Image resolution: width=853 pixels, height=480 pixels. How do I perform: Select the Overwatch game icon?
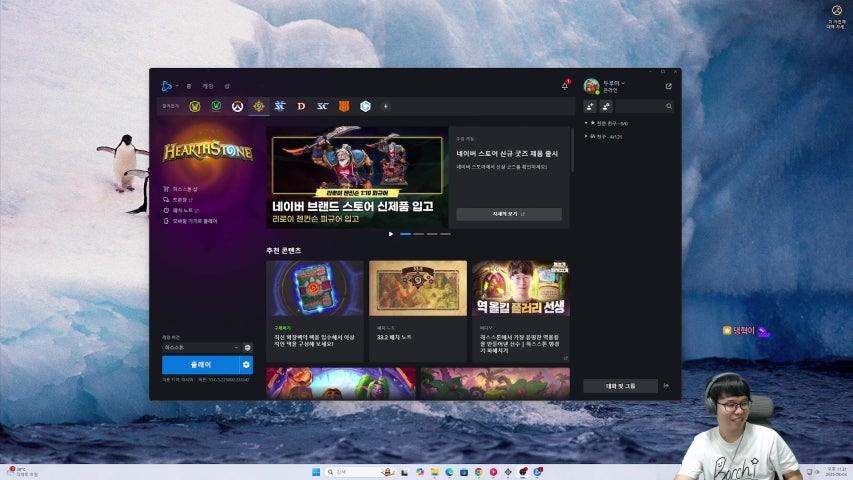237,106
